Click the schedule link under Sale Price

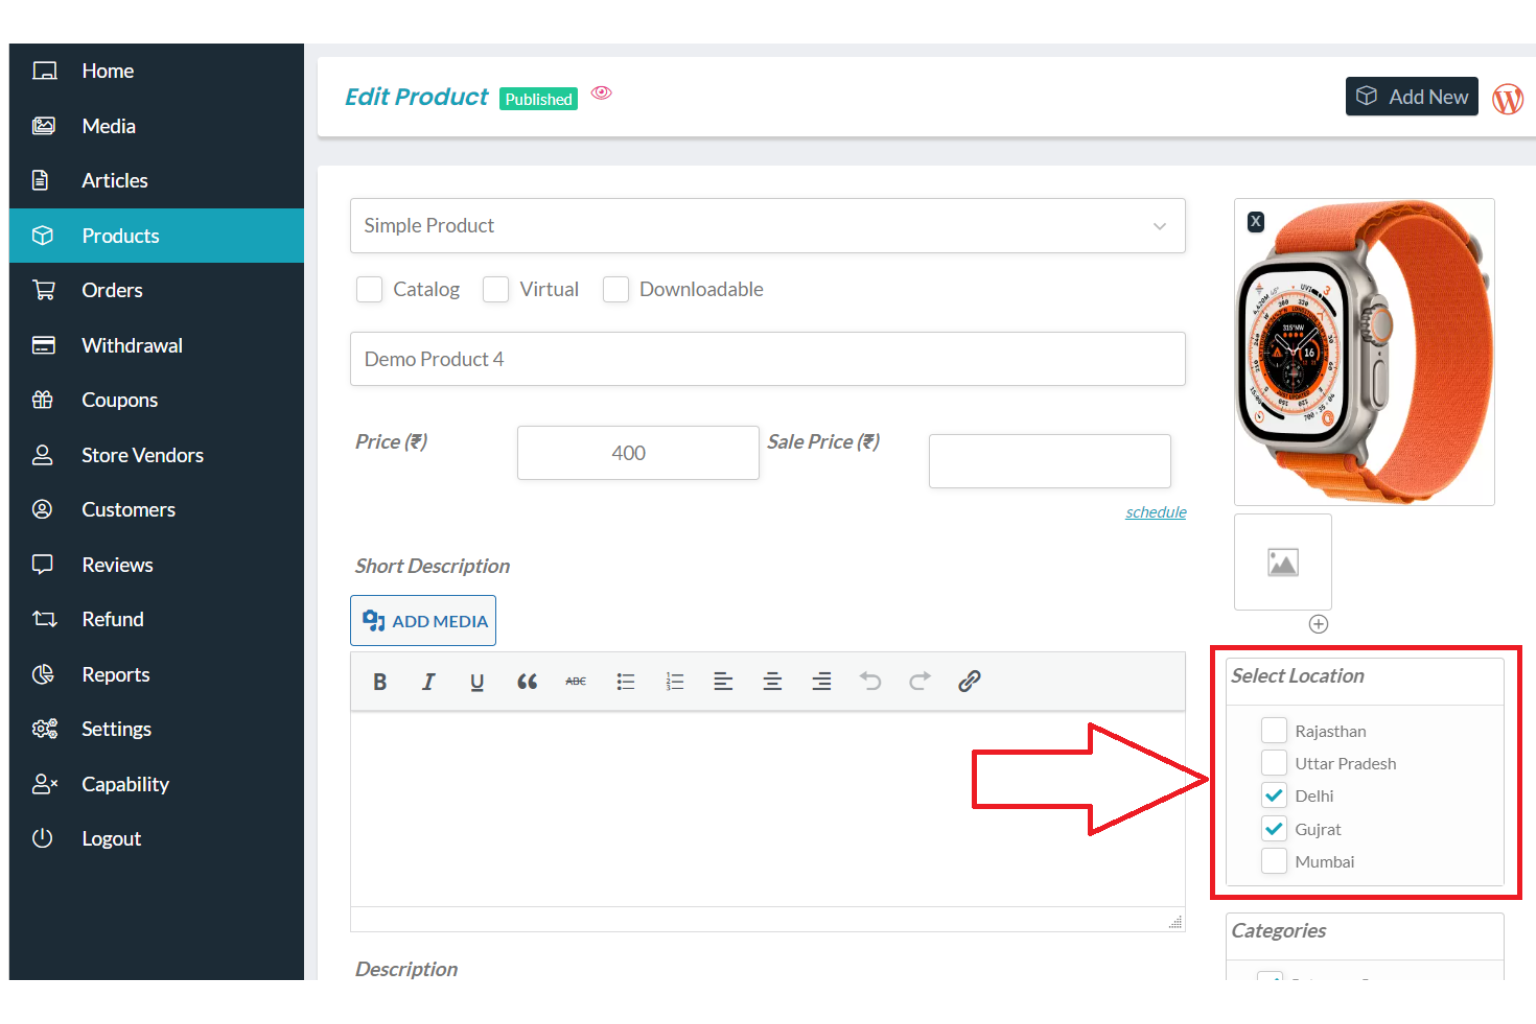pos(1155,512)
